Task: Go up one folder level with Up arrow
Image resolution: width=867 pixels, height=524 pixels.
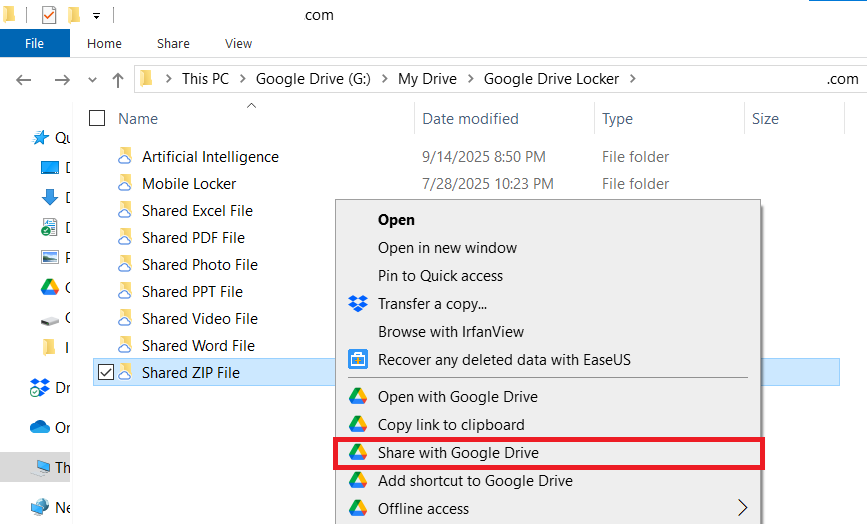Action: [118, 79]
